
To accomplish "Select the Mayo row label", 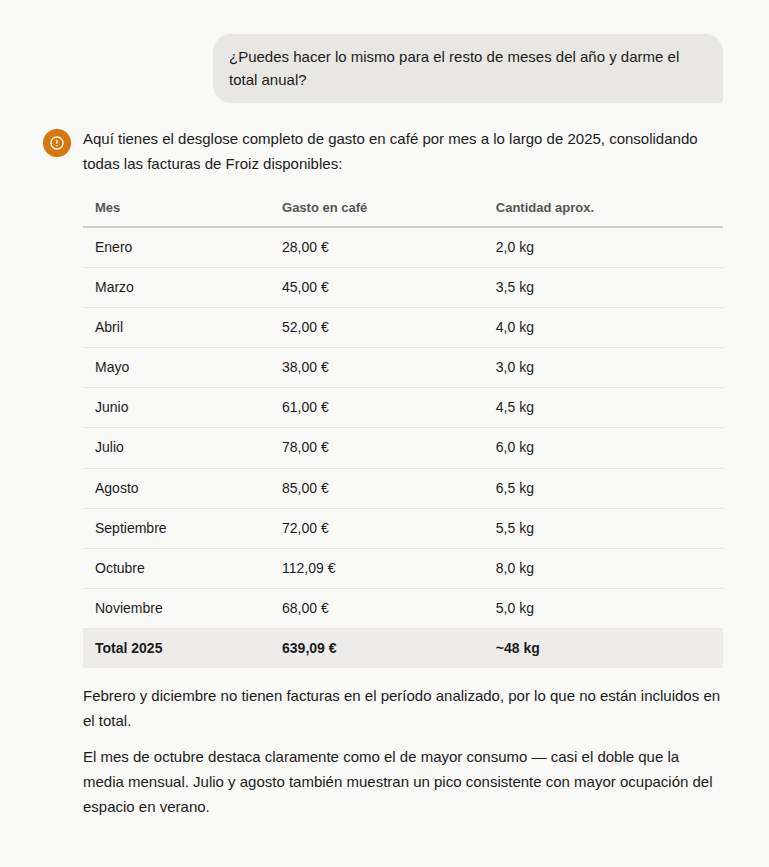I will click(112, 367).
